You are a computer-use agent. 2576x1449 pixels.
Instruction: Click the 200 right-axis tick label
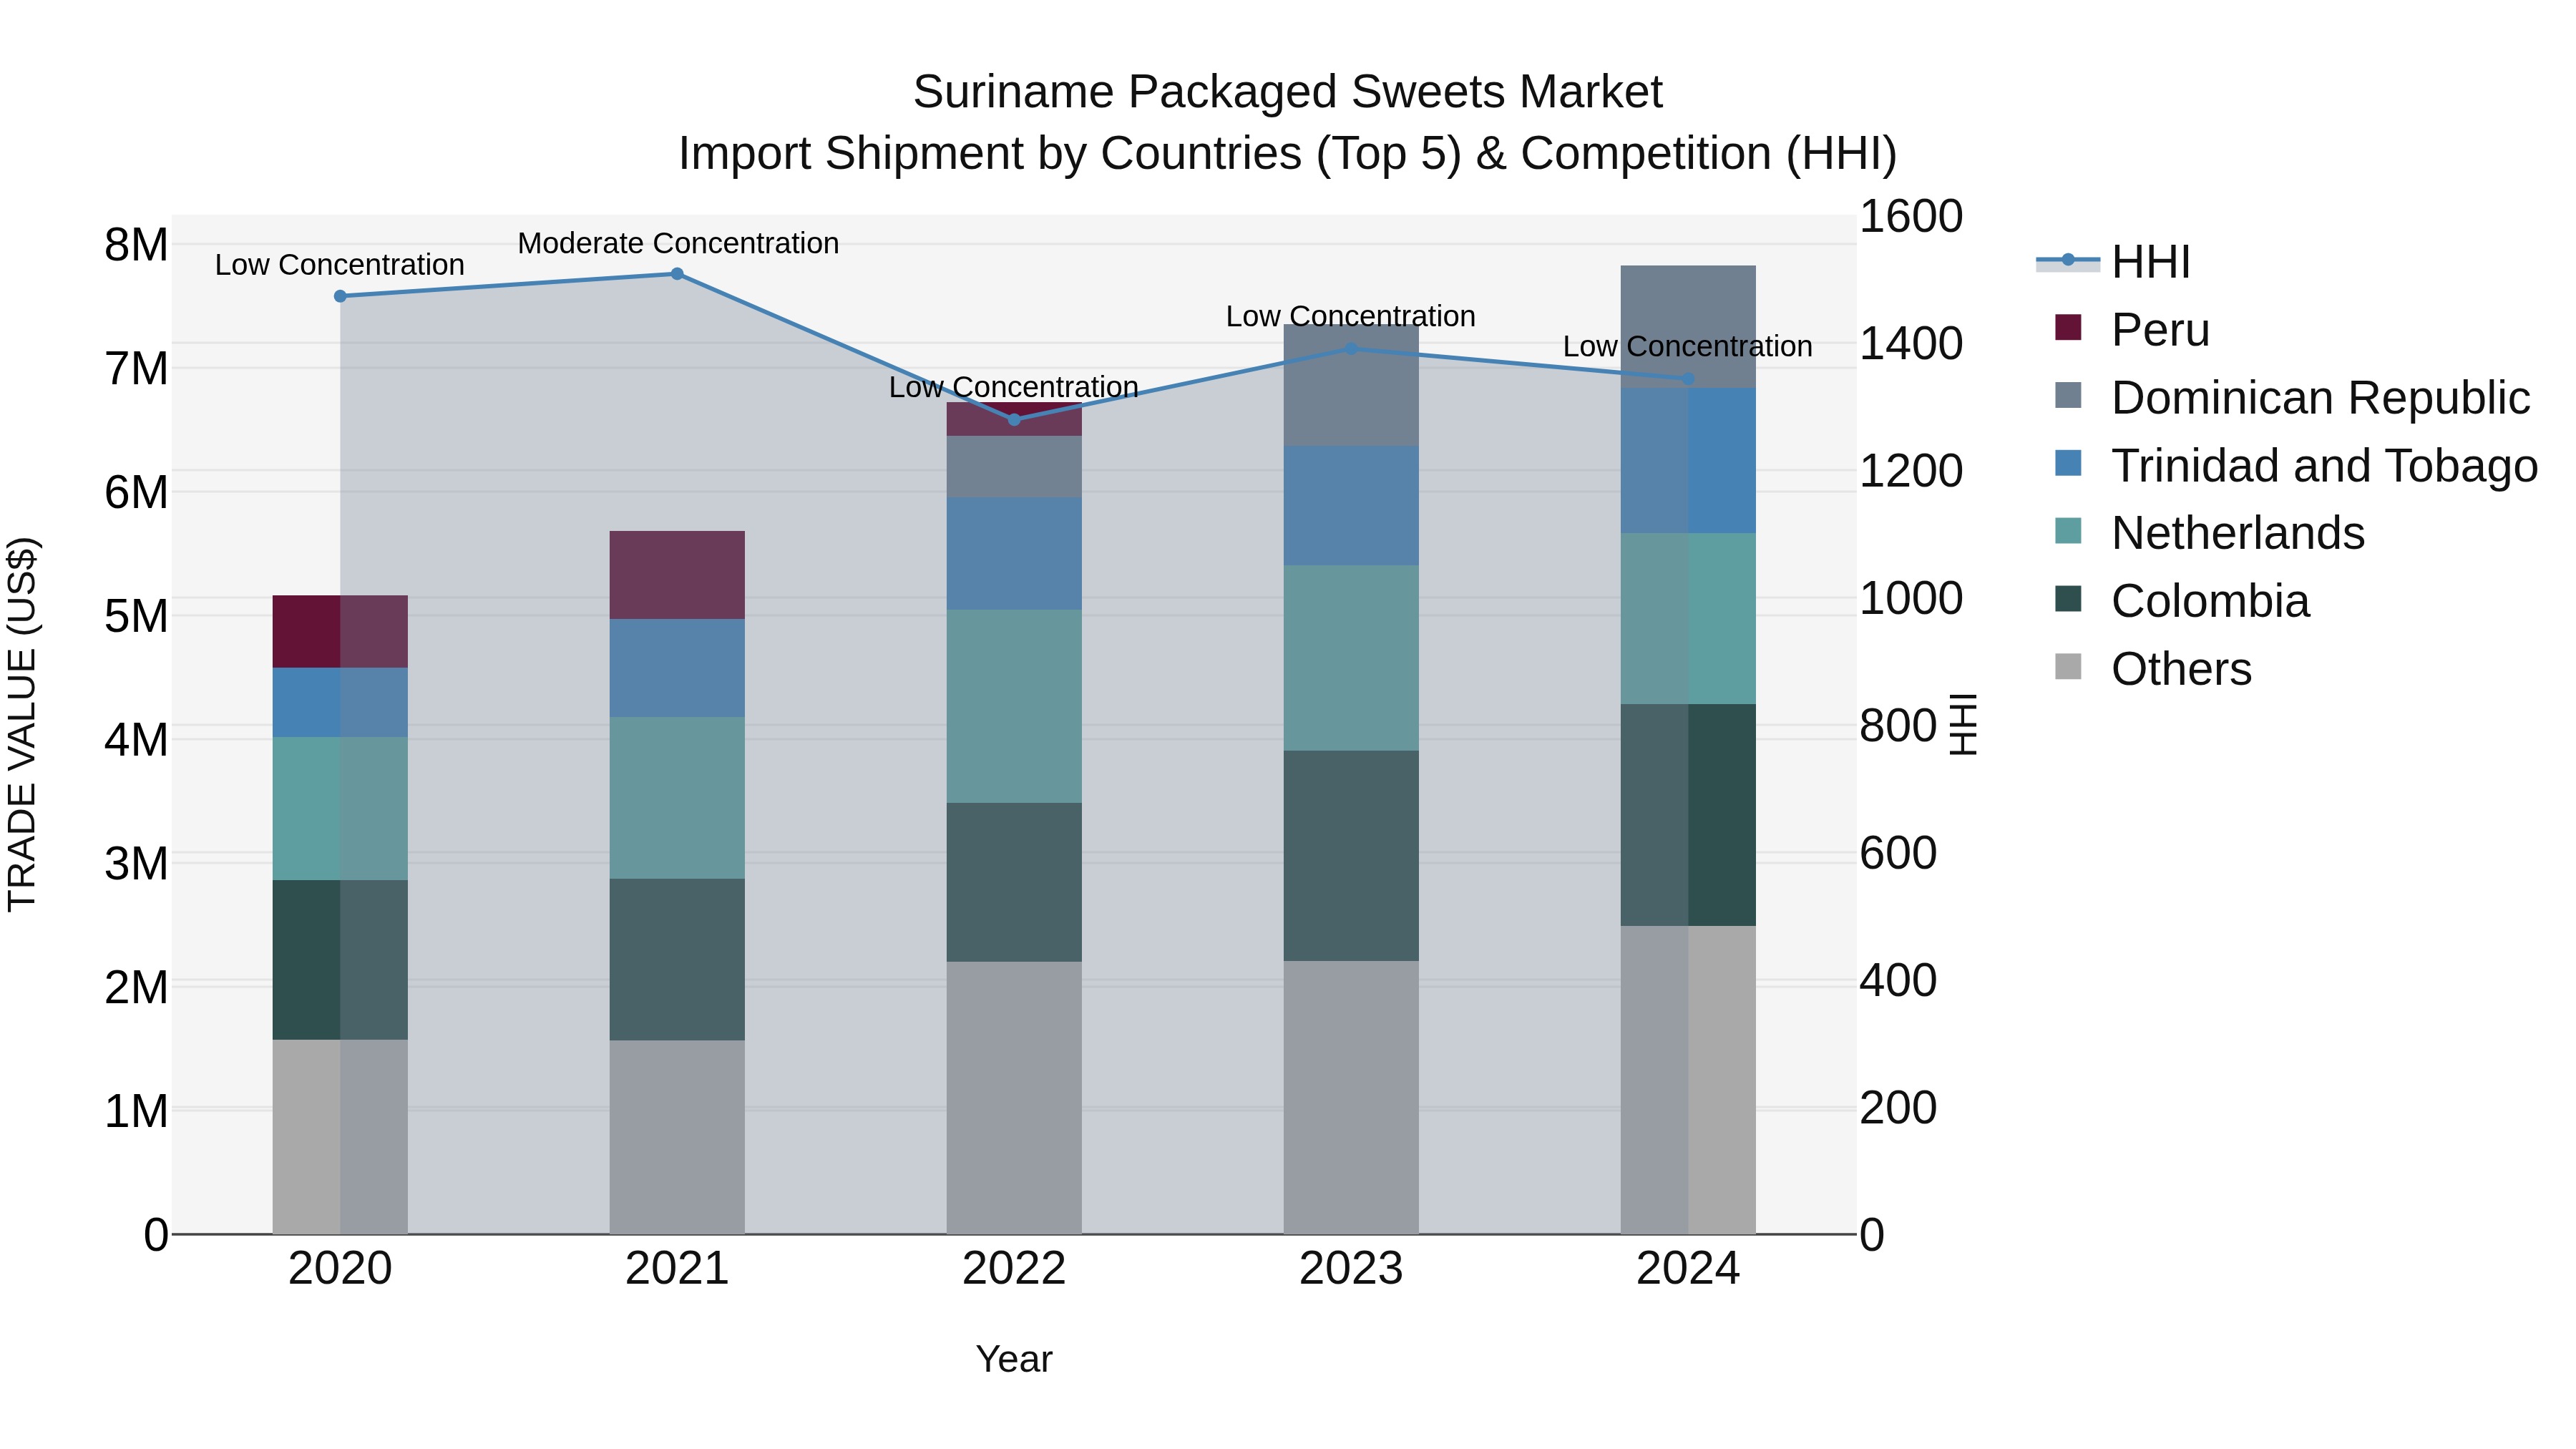[x=1898, y=1108]
